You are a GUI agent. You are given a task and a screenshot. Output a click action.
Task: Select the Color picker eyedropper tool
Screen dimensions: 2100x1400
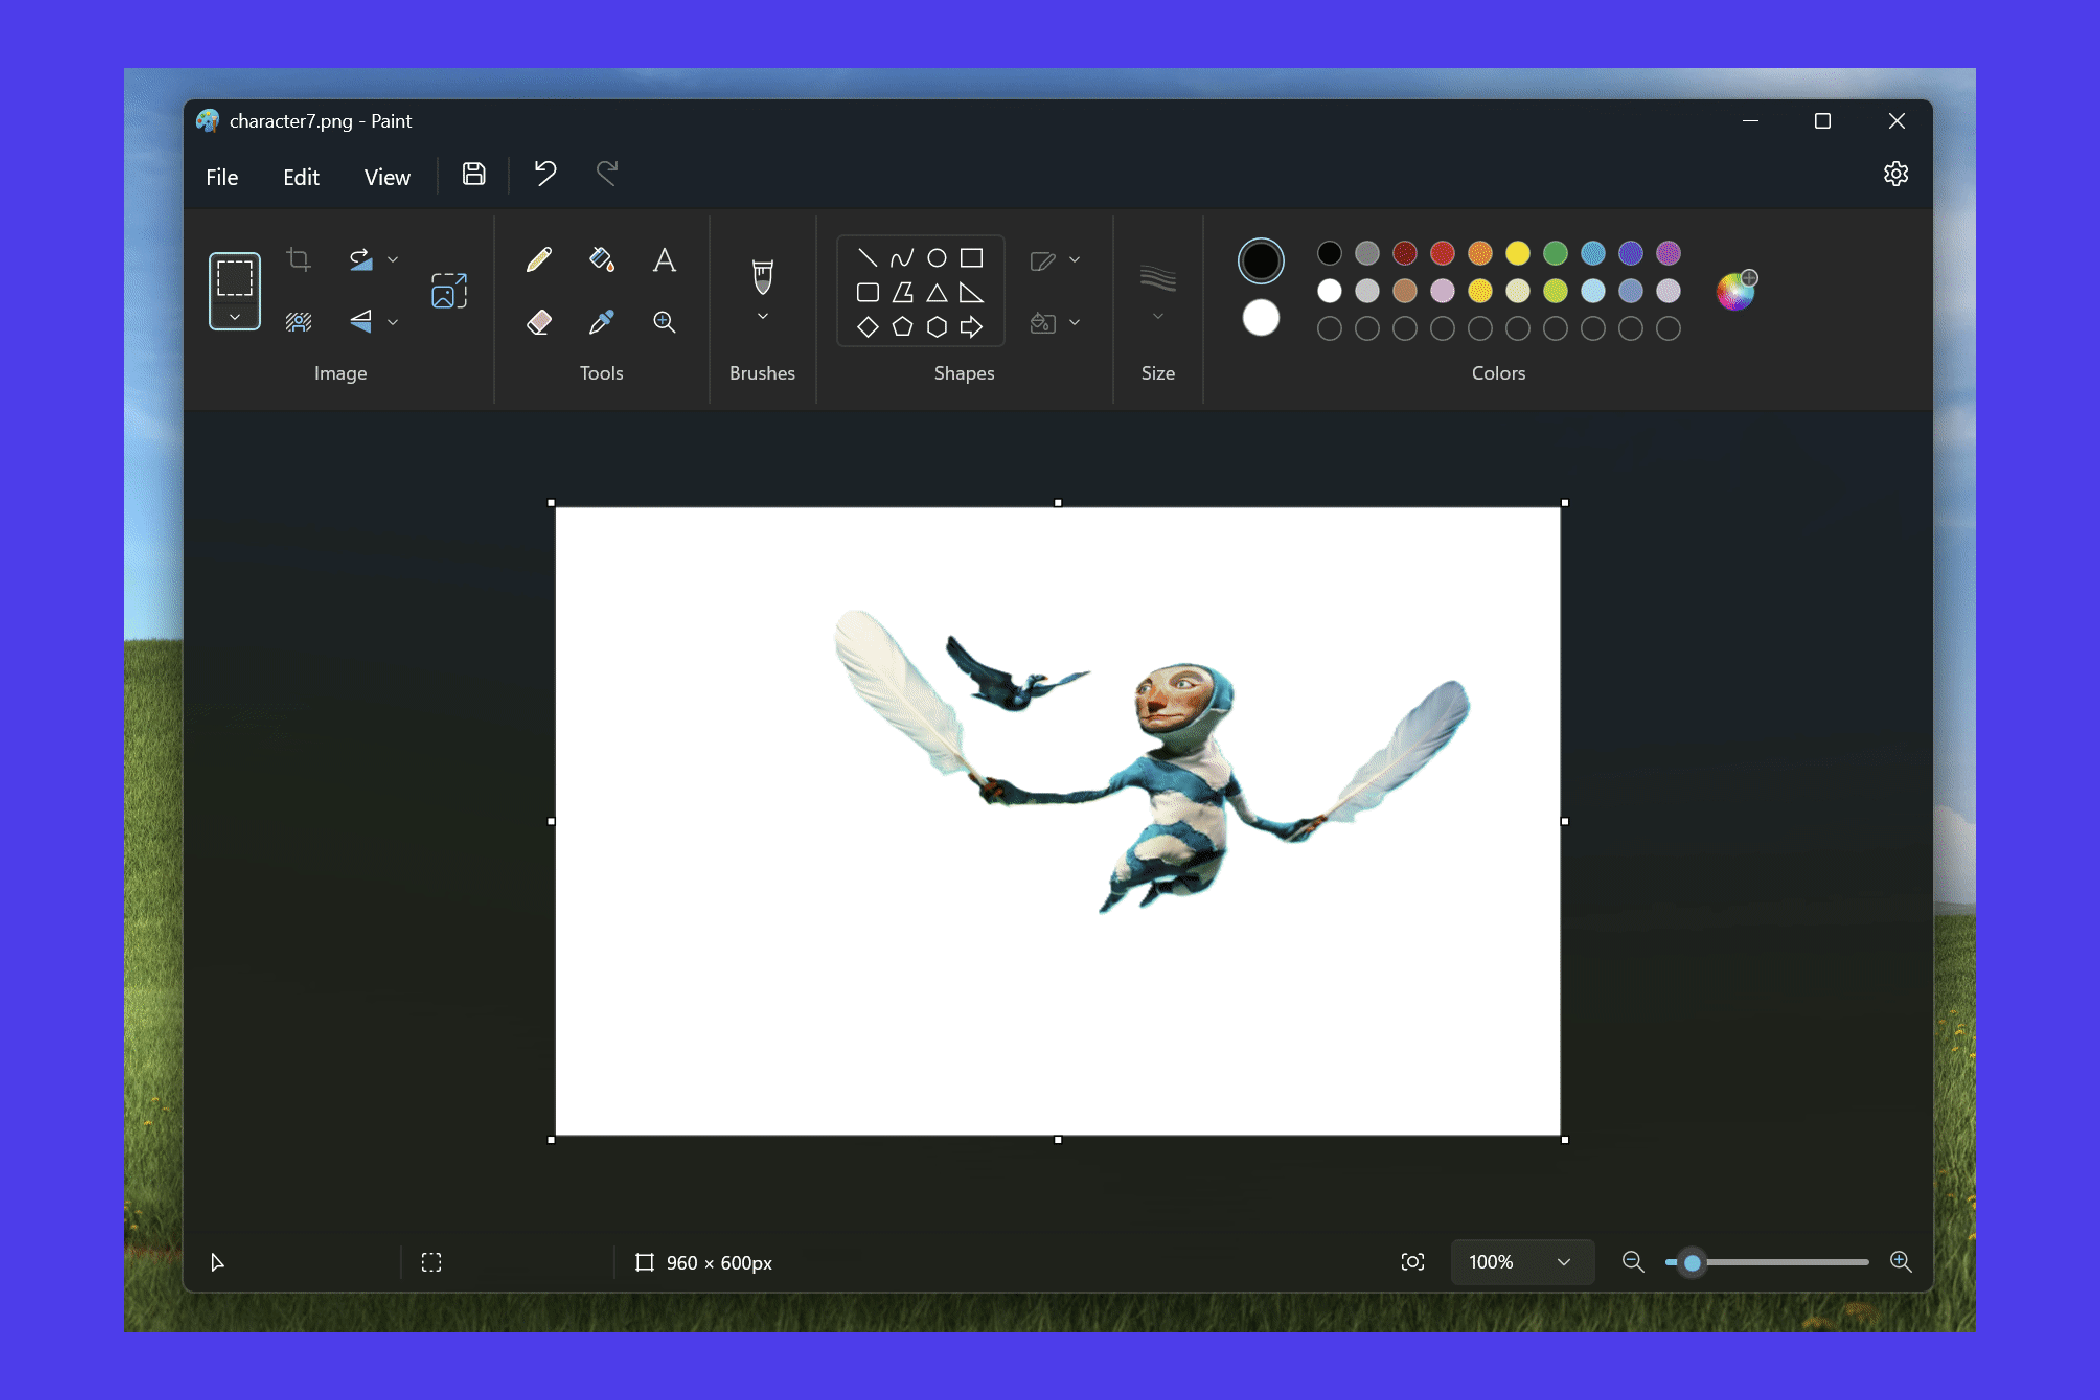click(601, 322)
